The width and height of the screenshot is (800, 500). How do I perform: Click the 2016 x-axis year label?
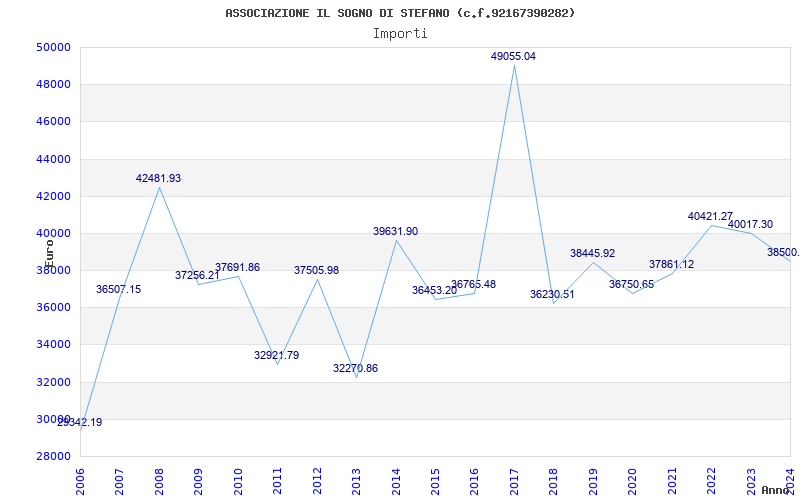tap(474, 482)
